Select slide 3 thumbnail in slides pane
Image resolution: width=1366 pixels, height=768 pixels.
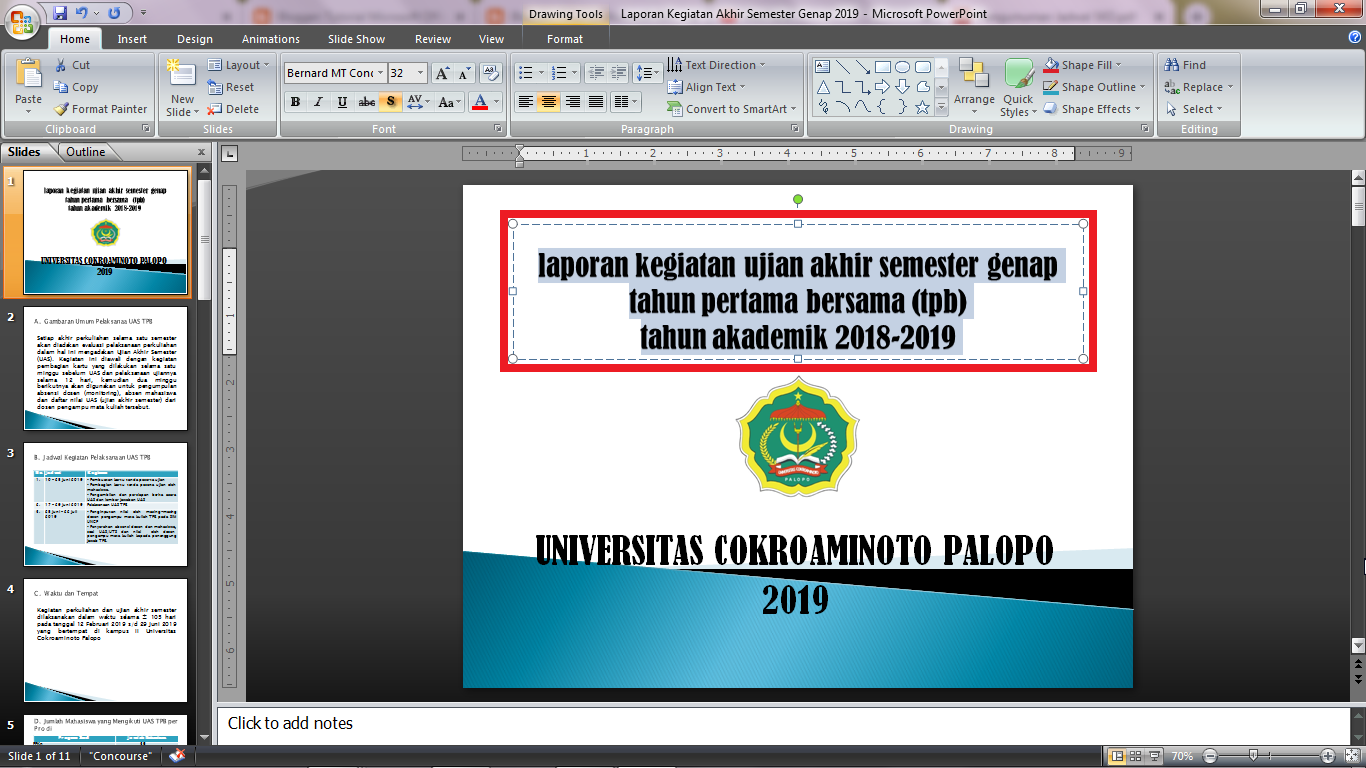point(104,505)
